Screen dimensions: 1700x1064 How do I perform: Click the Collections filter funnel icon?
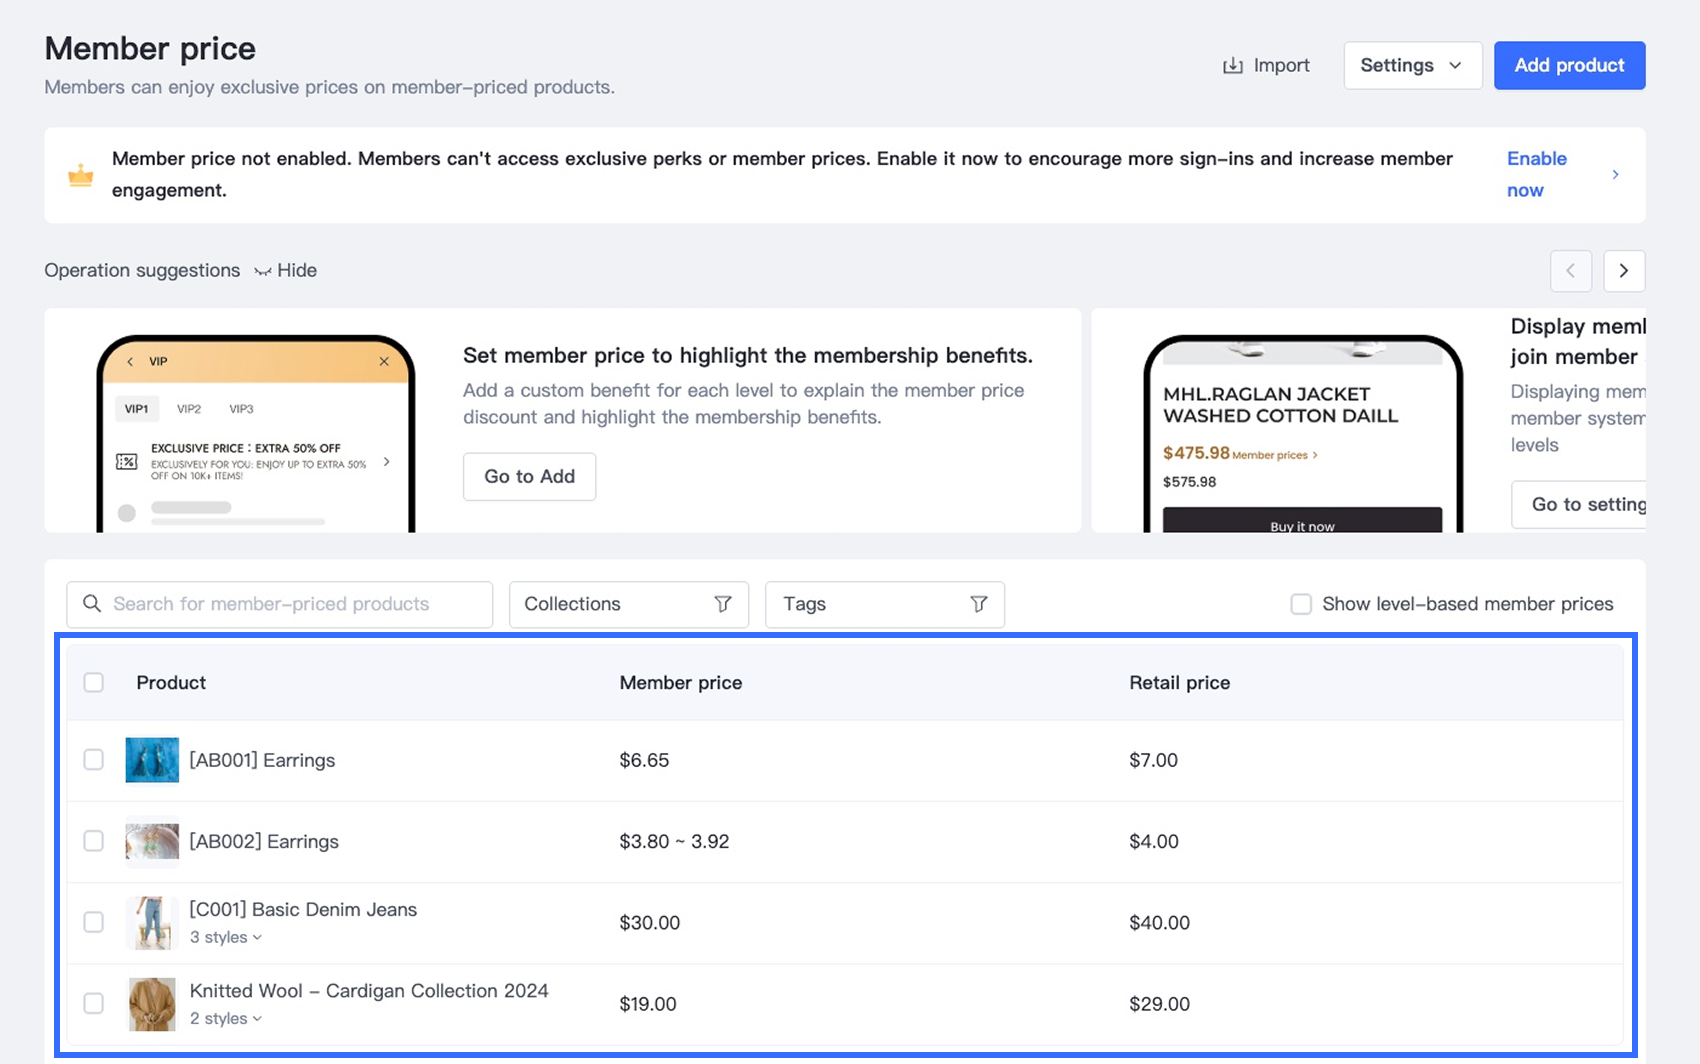(723, 604)
